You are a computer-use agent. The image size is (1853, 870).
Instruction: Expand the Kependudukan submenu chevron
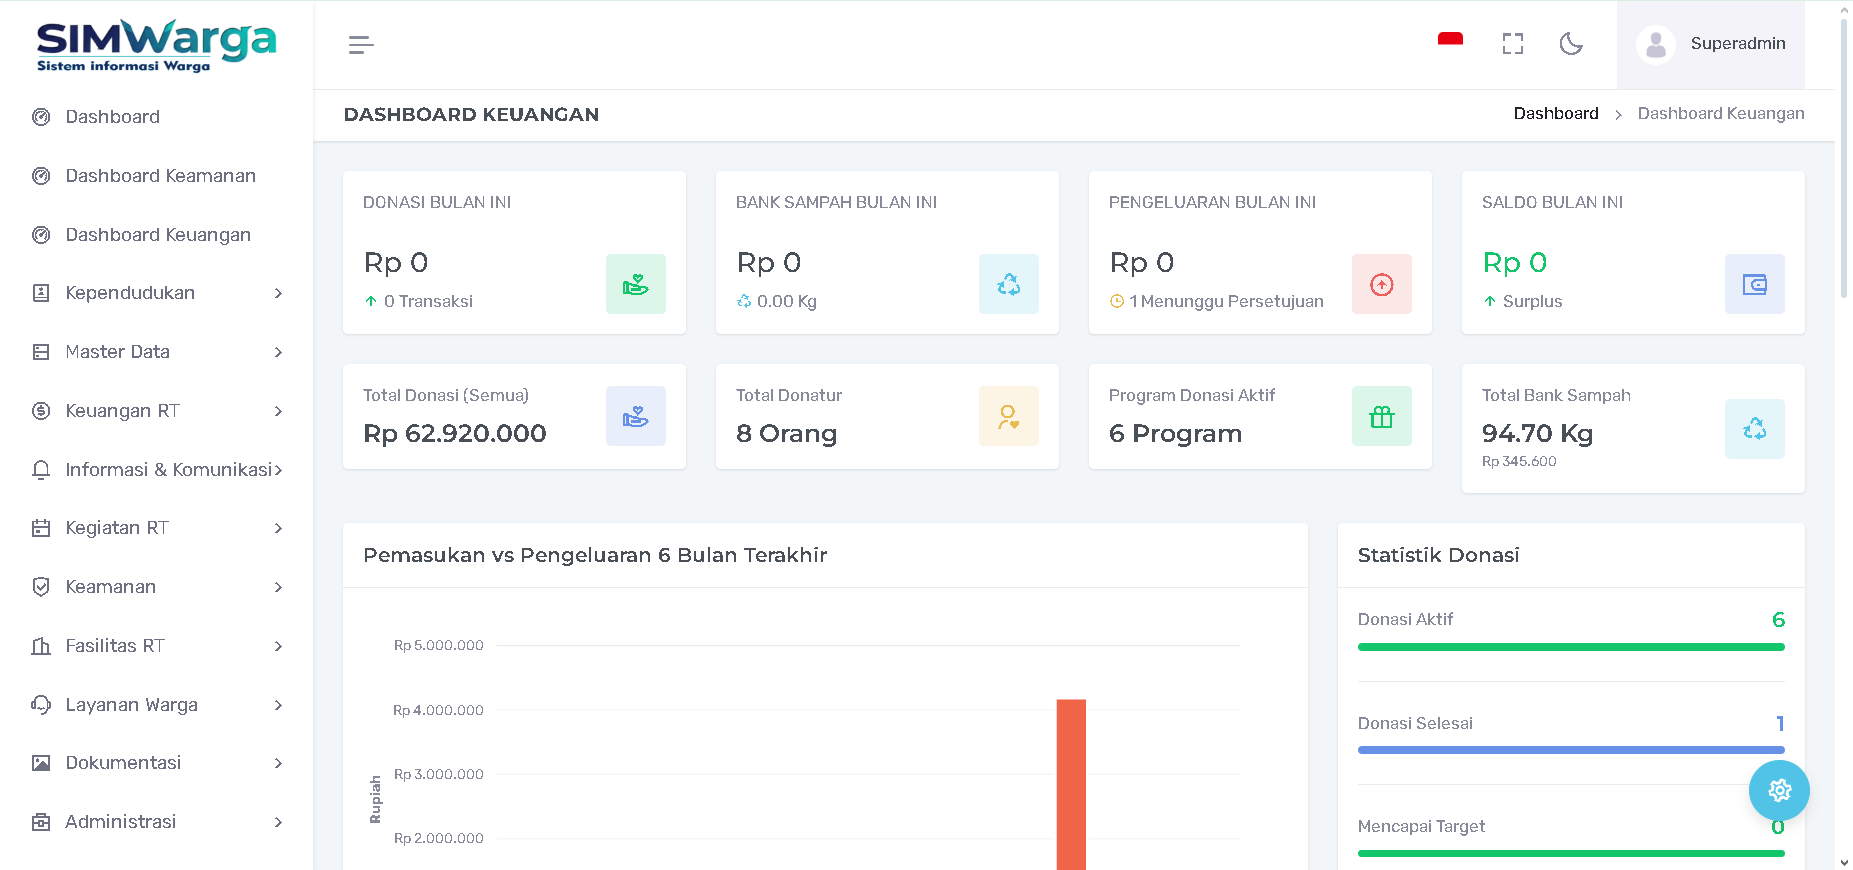coord(278,293)
